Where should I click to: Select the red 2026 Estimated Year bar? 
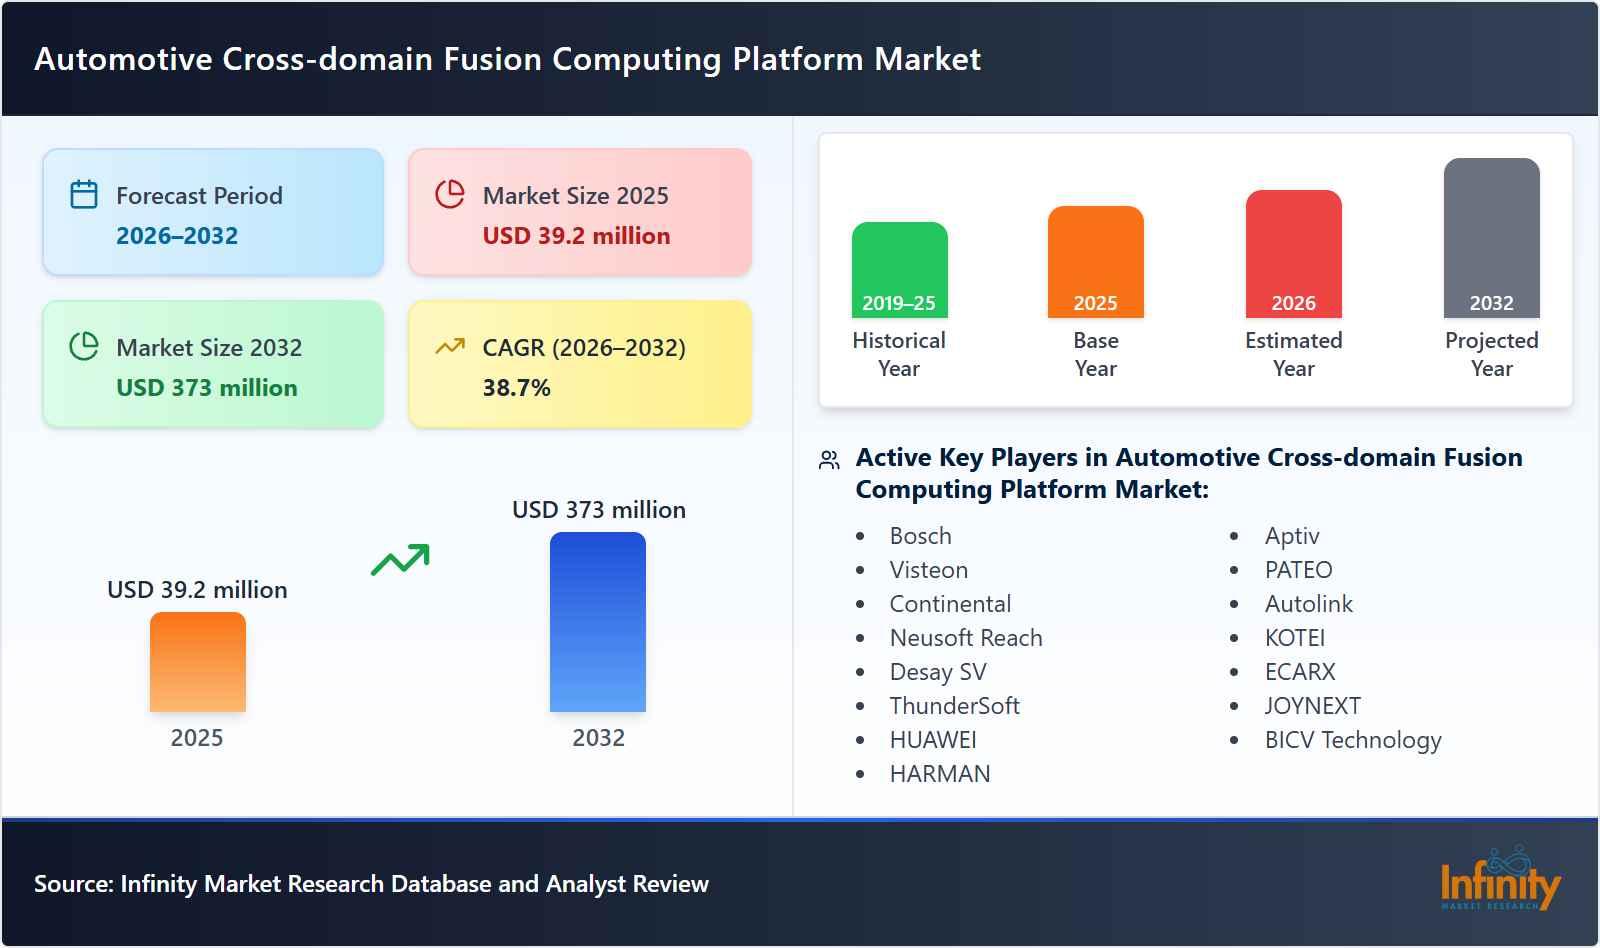tap(1293, 254)
